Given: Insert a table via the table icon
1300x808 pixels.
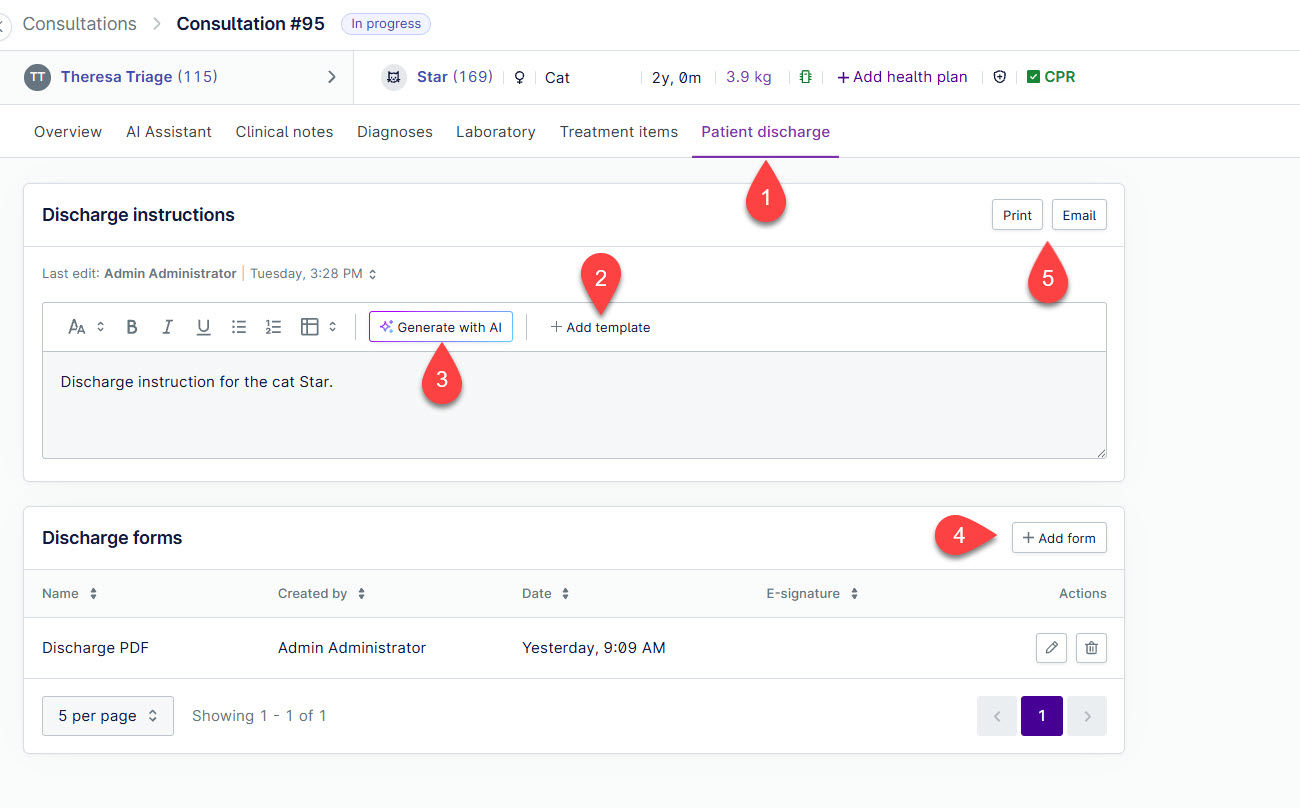Looking at the screenshot, I should 310,327.
